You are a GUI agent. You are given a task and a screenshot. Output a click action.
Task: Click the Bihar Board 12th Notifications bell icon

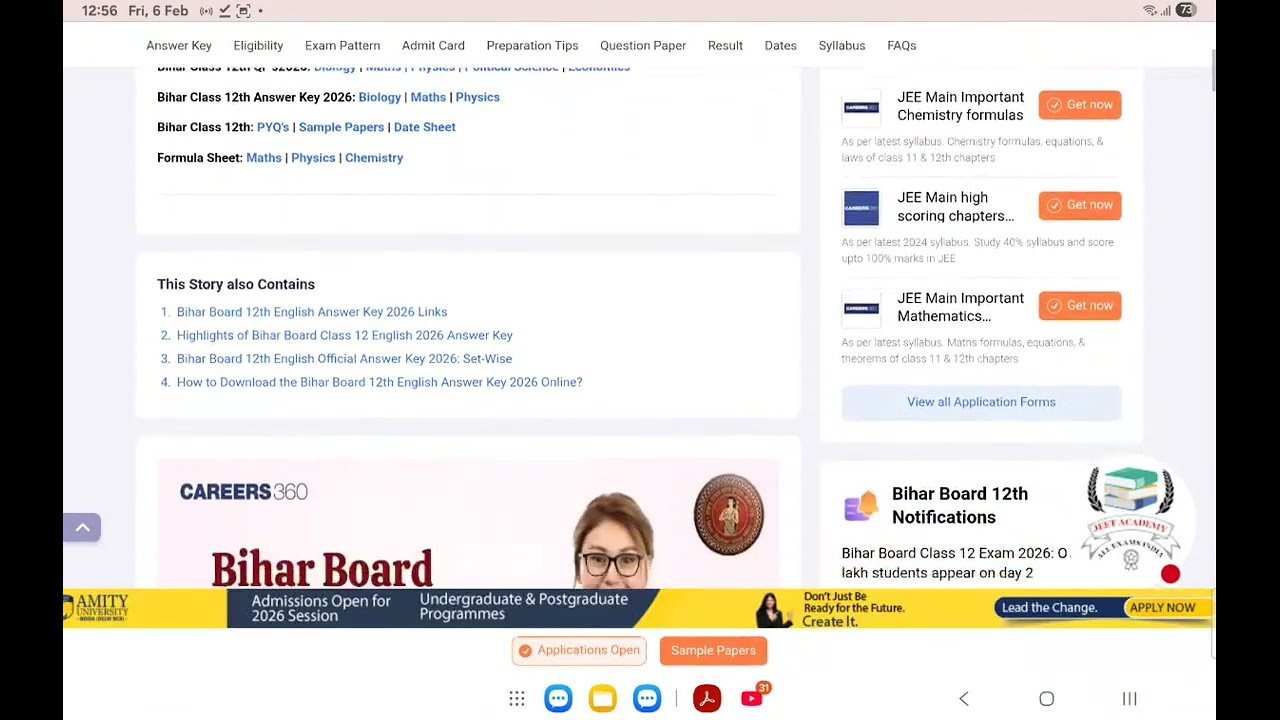(x=861, y=505)
